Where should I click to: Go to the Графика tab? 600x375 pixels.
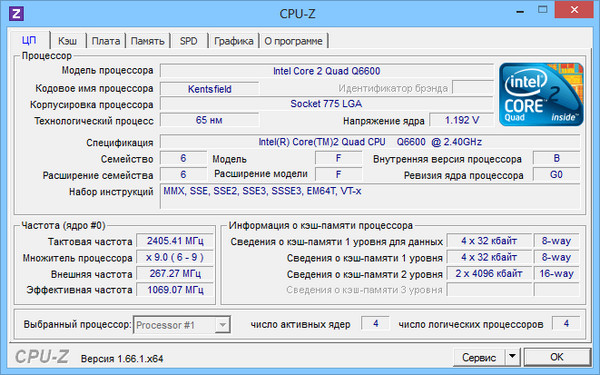(233, 41)
